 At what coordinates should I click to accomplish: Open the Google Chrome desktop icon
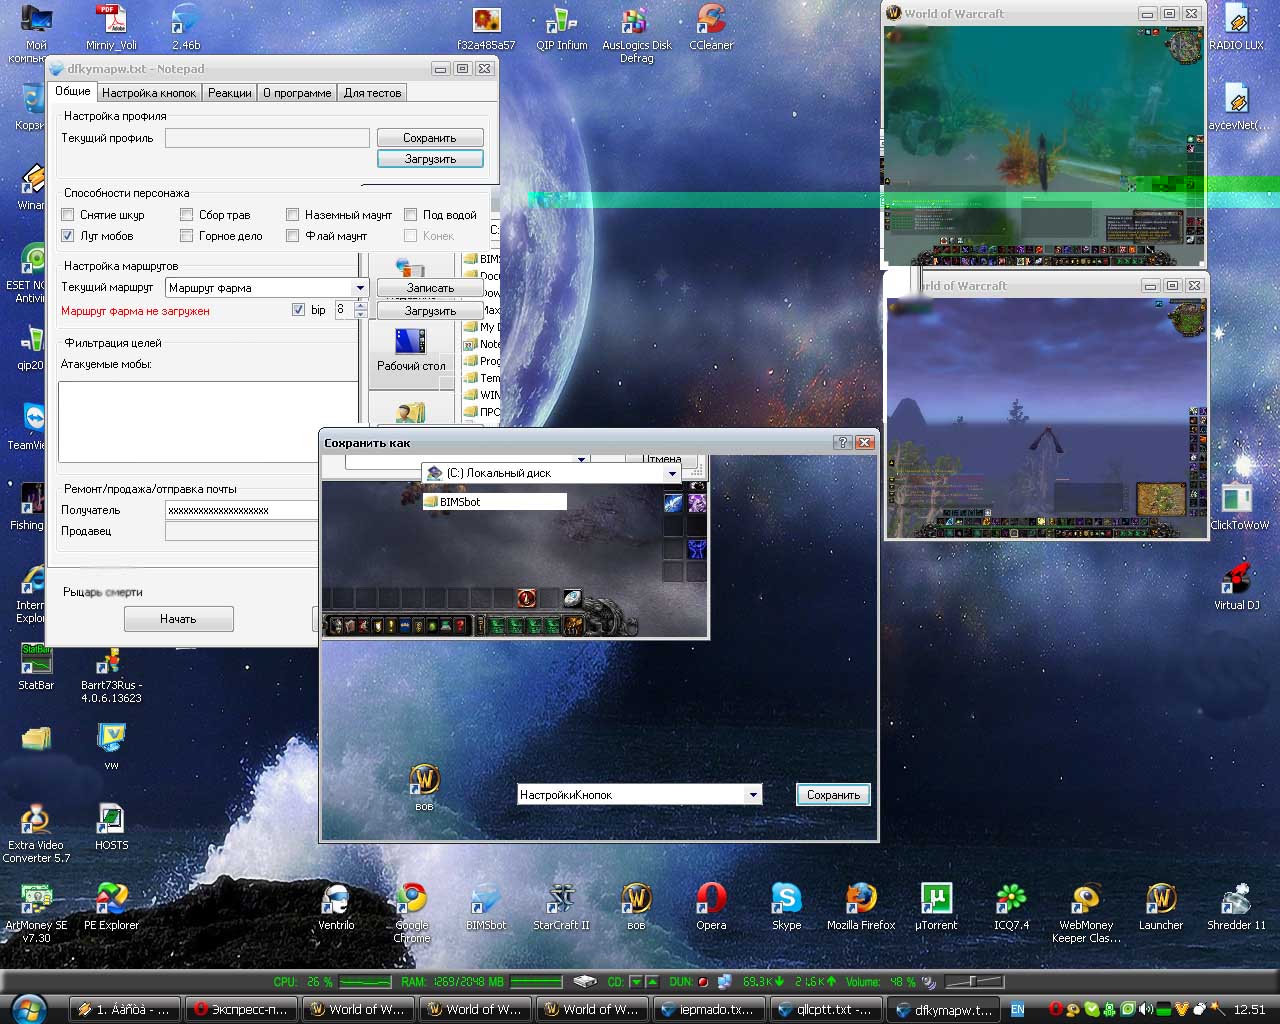411,899
